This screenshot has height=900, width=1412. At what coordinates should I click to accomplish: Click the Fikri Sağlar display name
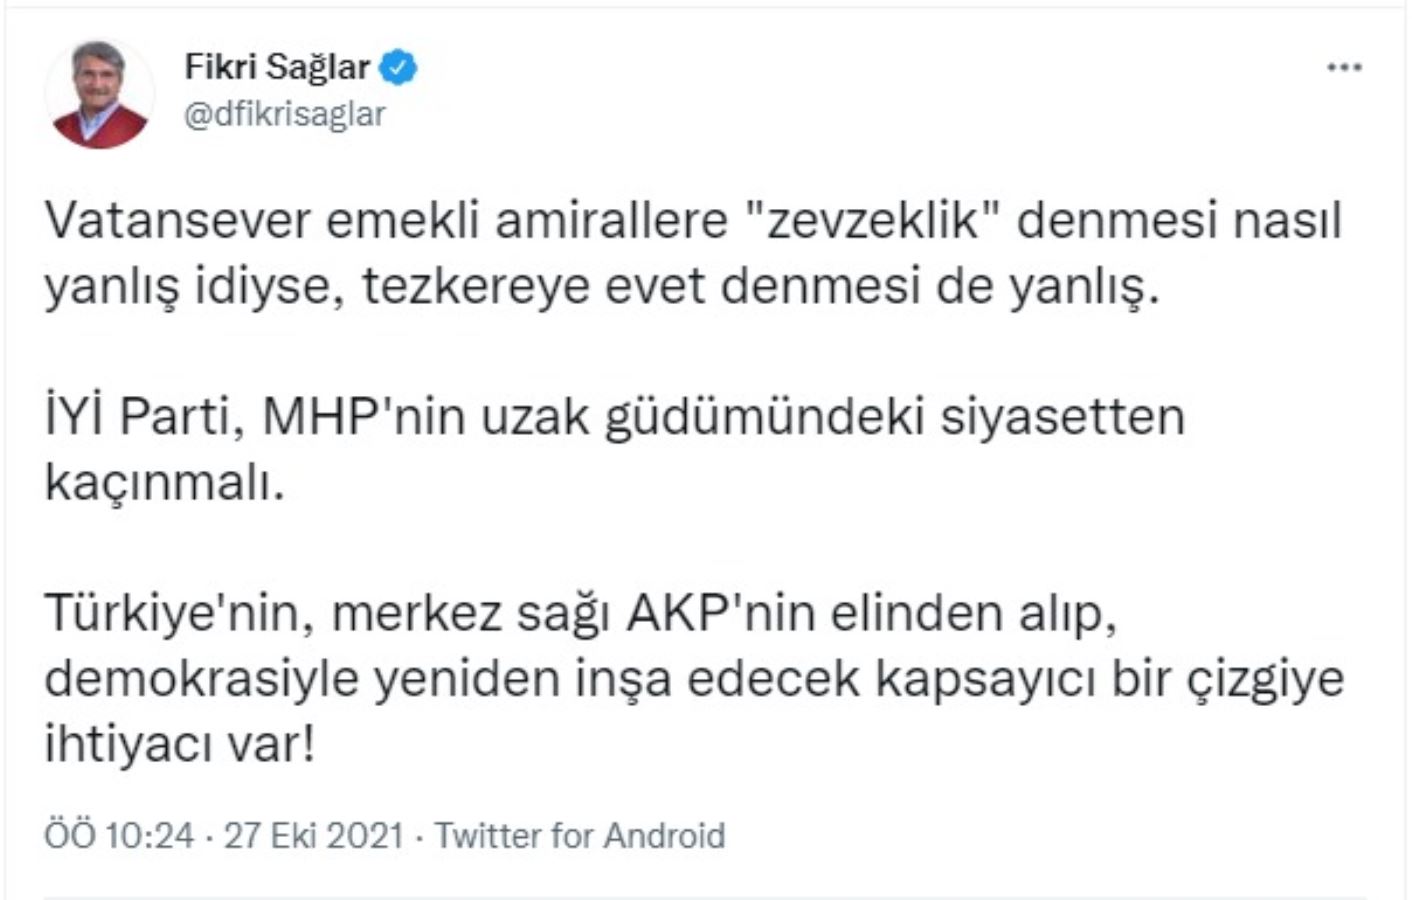[277, 67]
